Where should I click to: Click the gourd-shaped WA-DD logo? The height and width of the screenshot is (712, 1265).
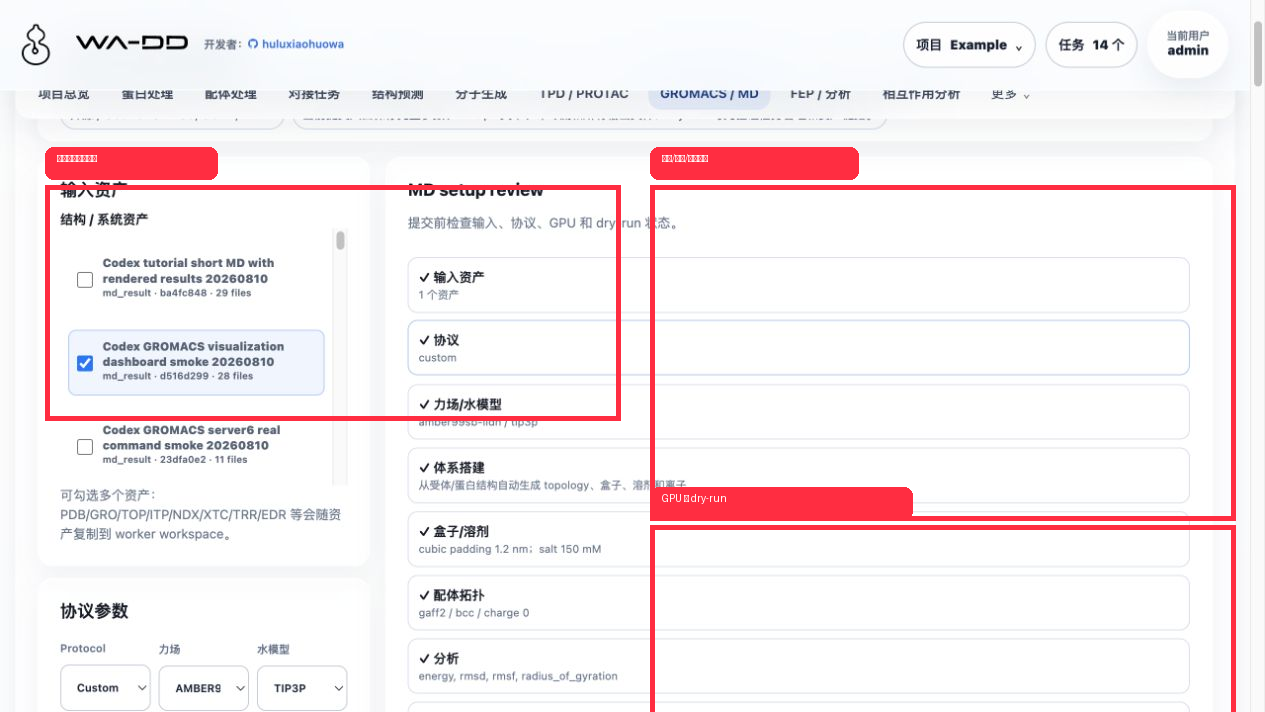coord(37,45)
